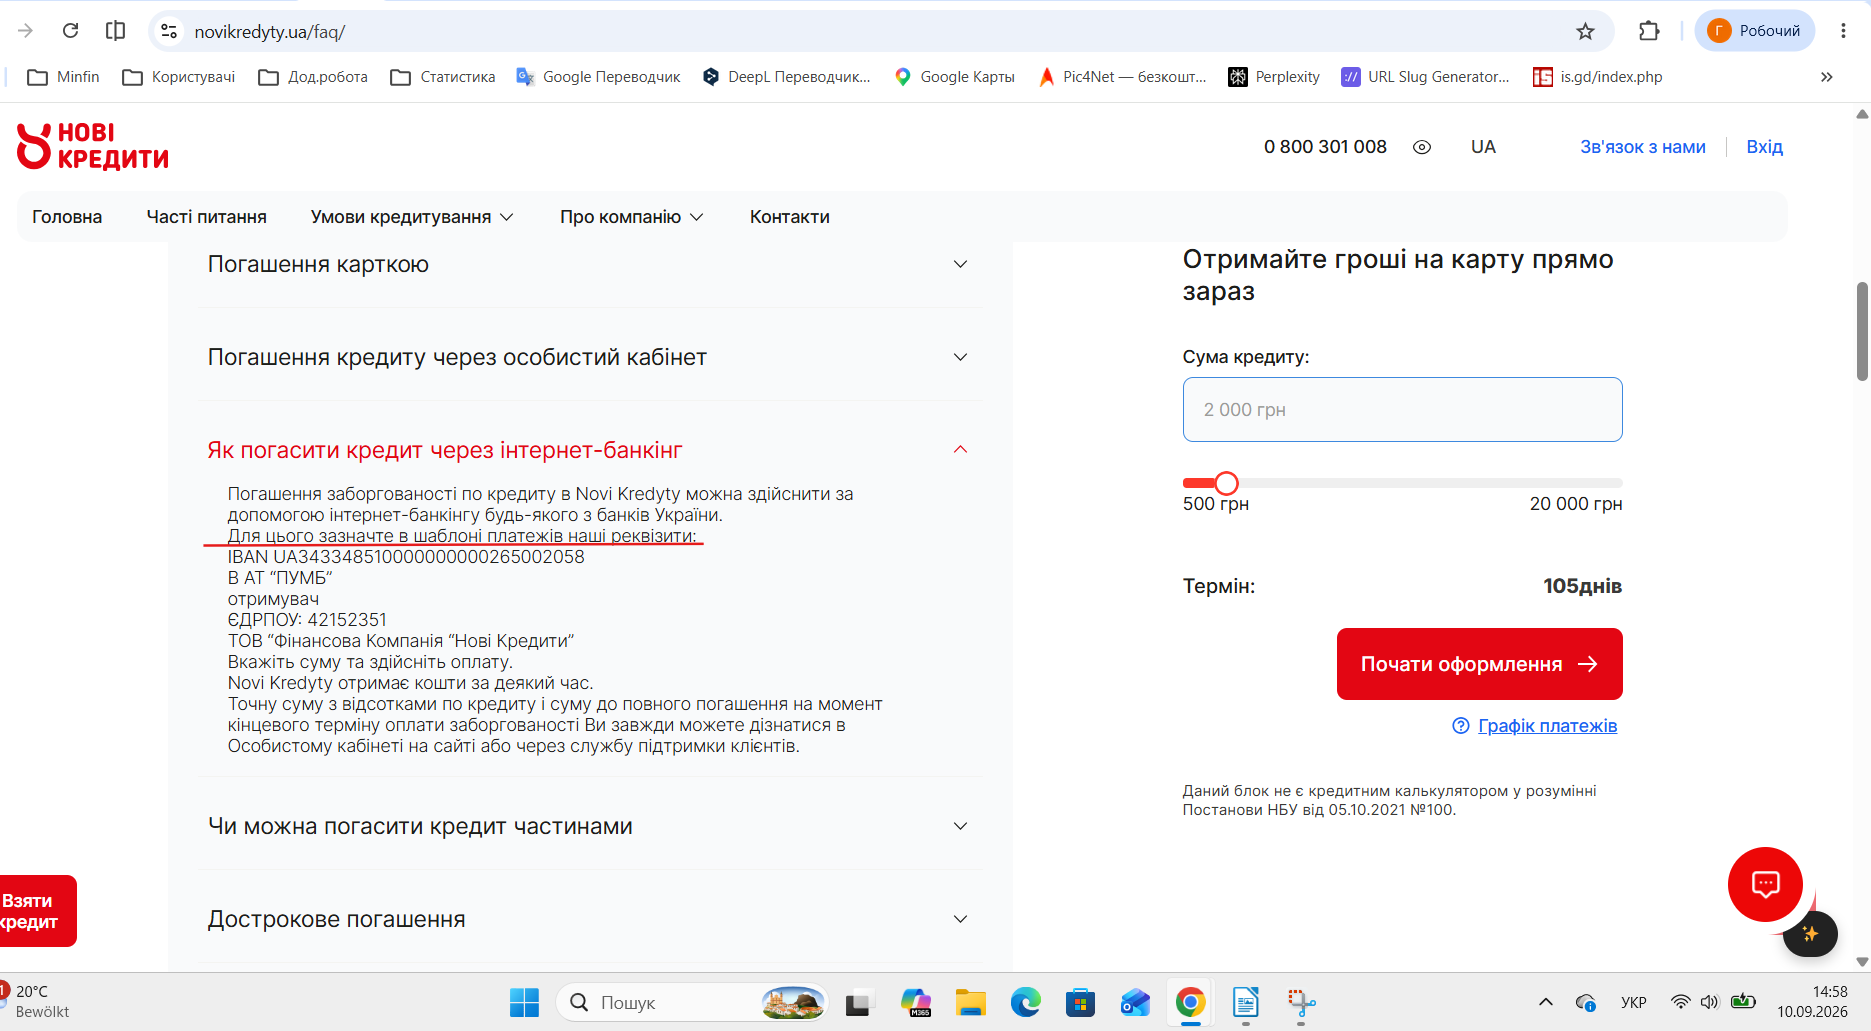Go to Часті питання menu item
The height and width of the screenshot is (1031, 1871).
[207, 217]
